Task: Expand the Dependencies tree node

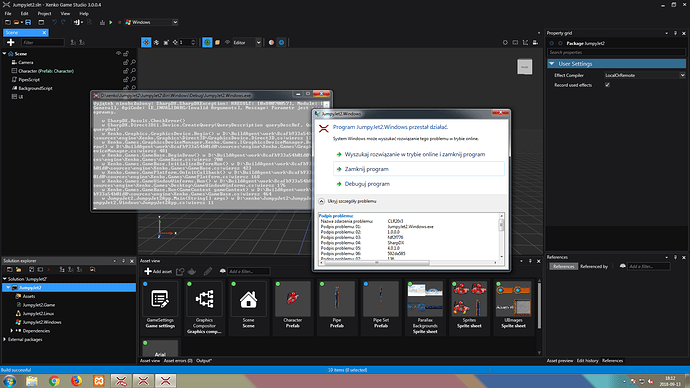Action: coord(12,331)
